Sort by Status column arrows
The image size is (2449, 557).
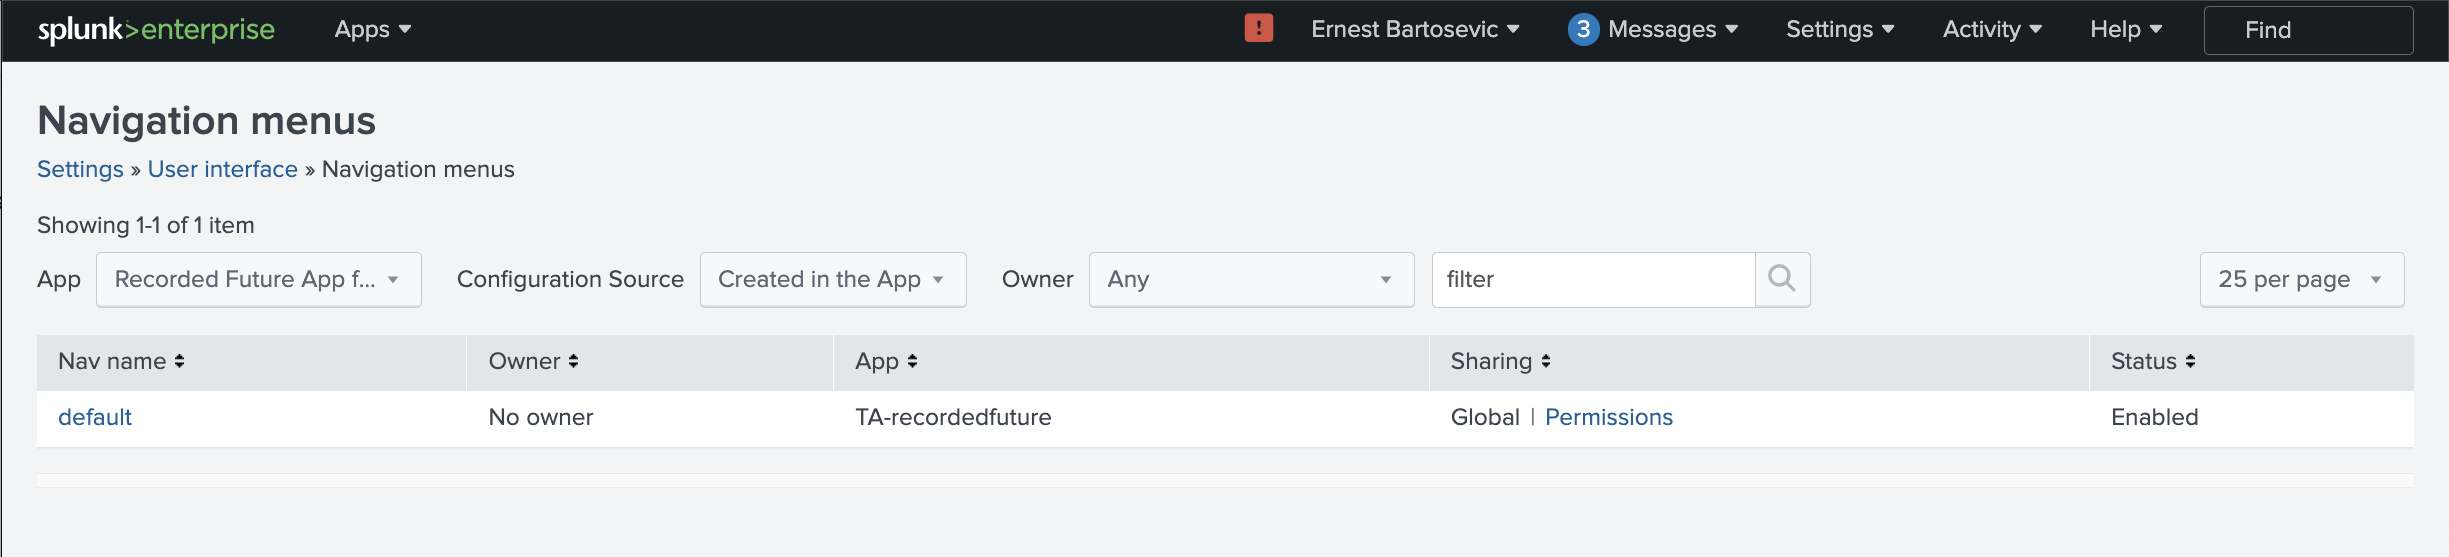[2190, 362]
